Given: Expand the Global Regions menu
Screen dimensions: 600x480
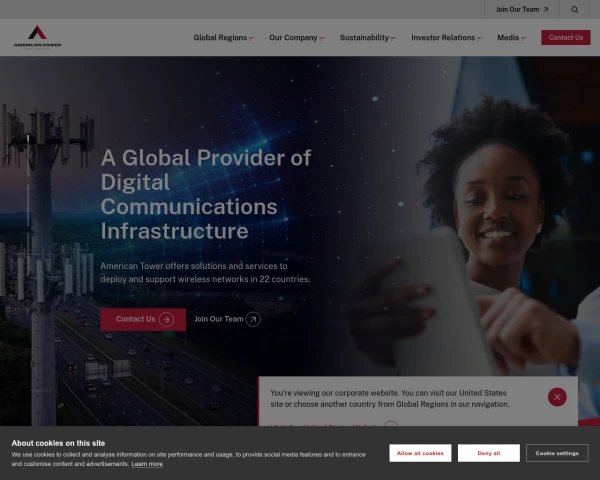Looking at the screenshot, I should point(223,38).
